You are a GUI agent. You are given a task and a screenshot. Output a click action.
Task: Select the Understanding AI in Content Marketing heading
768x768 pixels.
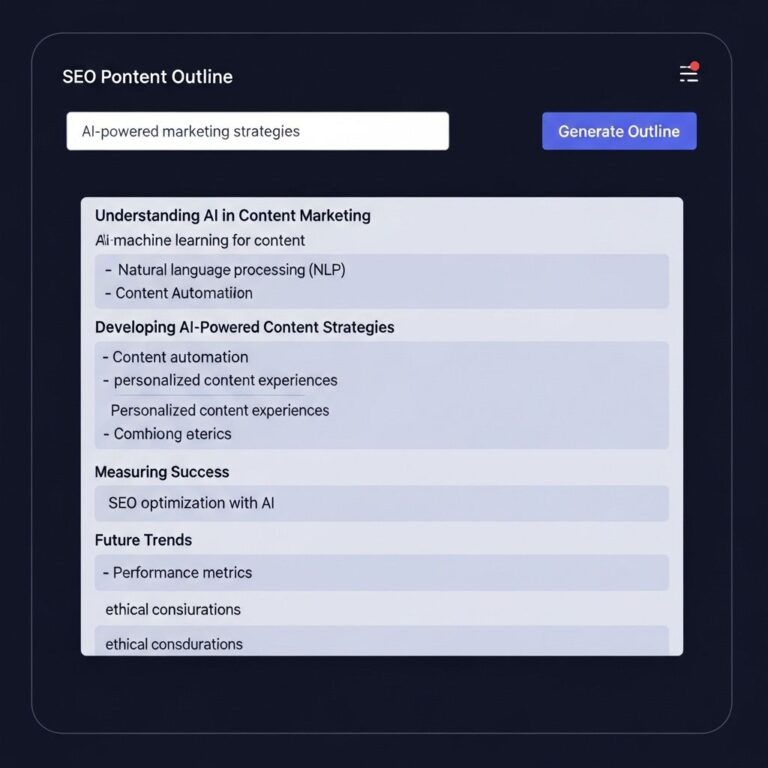click(232, 215)
